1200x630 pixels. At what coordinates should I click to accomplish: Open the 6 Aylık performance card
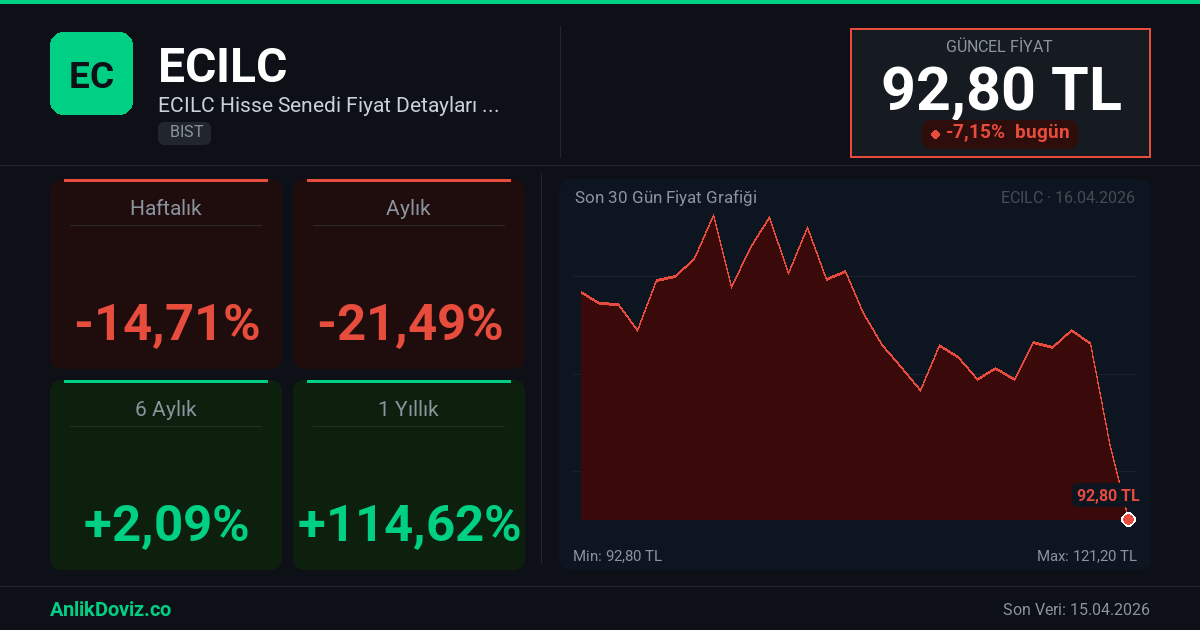166,475
